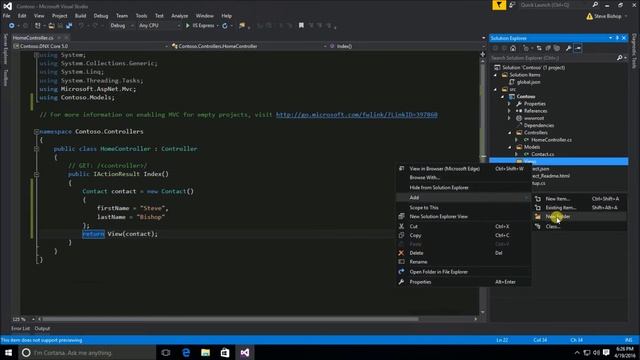Expand the References node
This screenshot has width=640, height=360.
tap(509, 111)
